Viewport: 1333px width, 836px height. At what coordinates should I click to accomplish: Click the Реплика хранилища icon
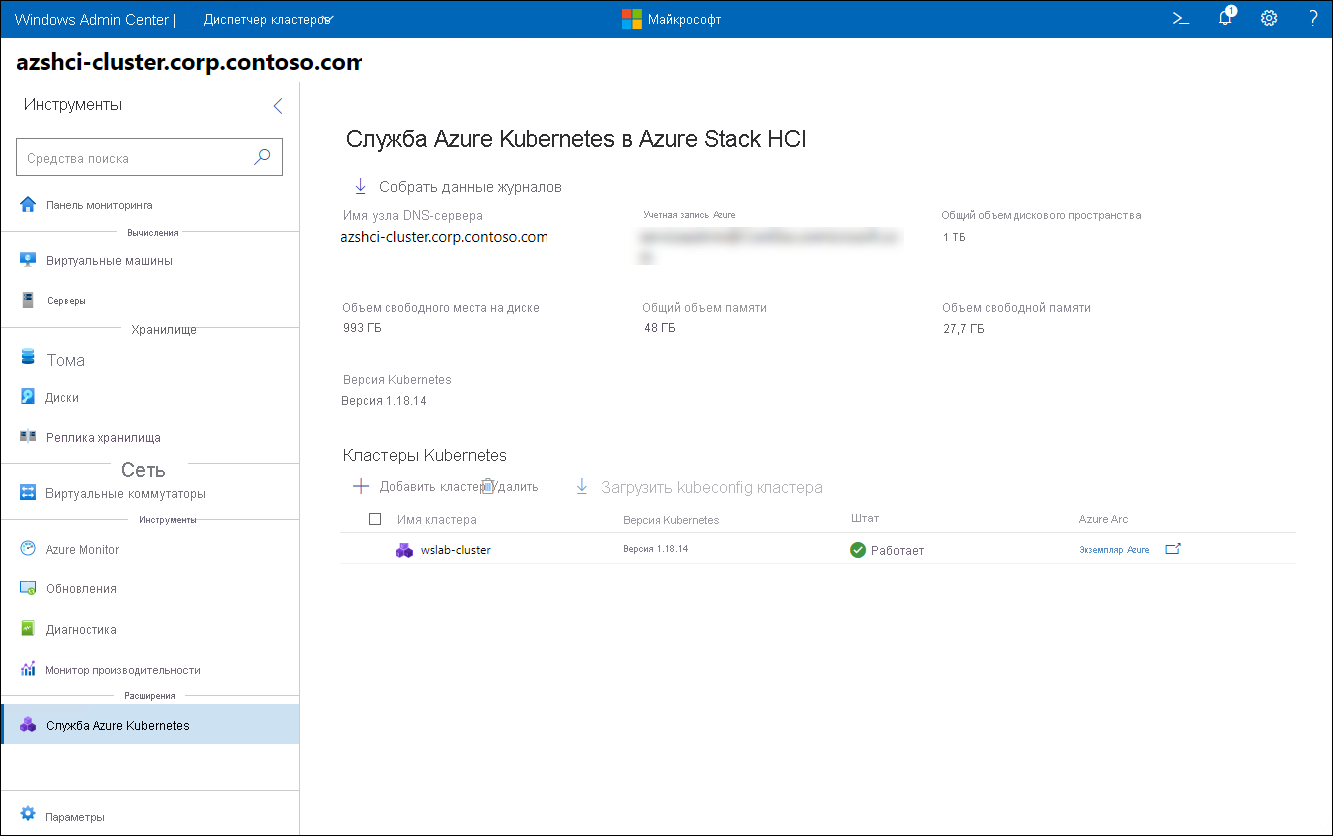[28, 437]
